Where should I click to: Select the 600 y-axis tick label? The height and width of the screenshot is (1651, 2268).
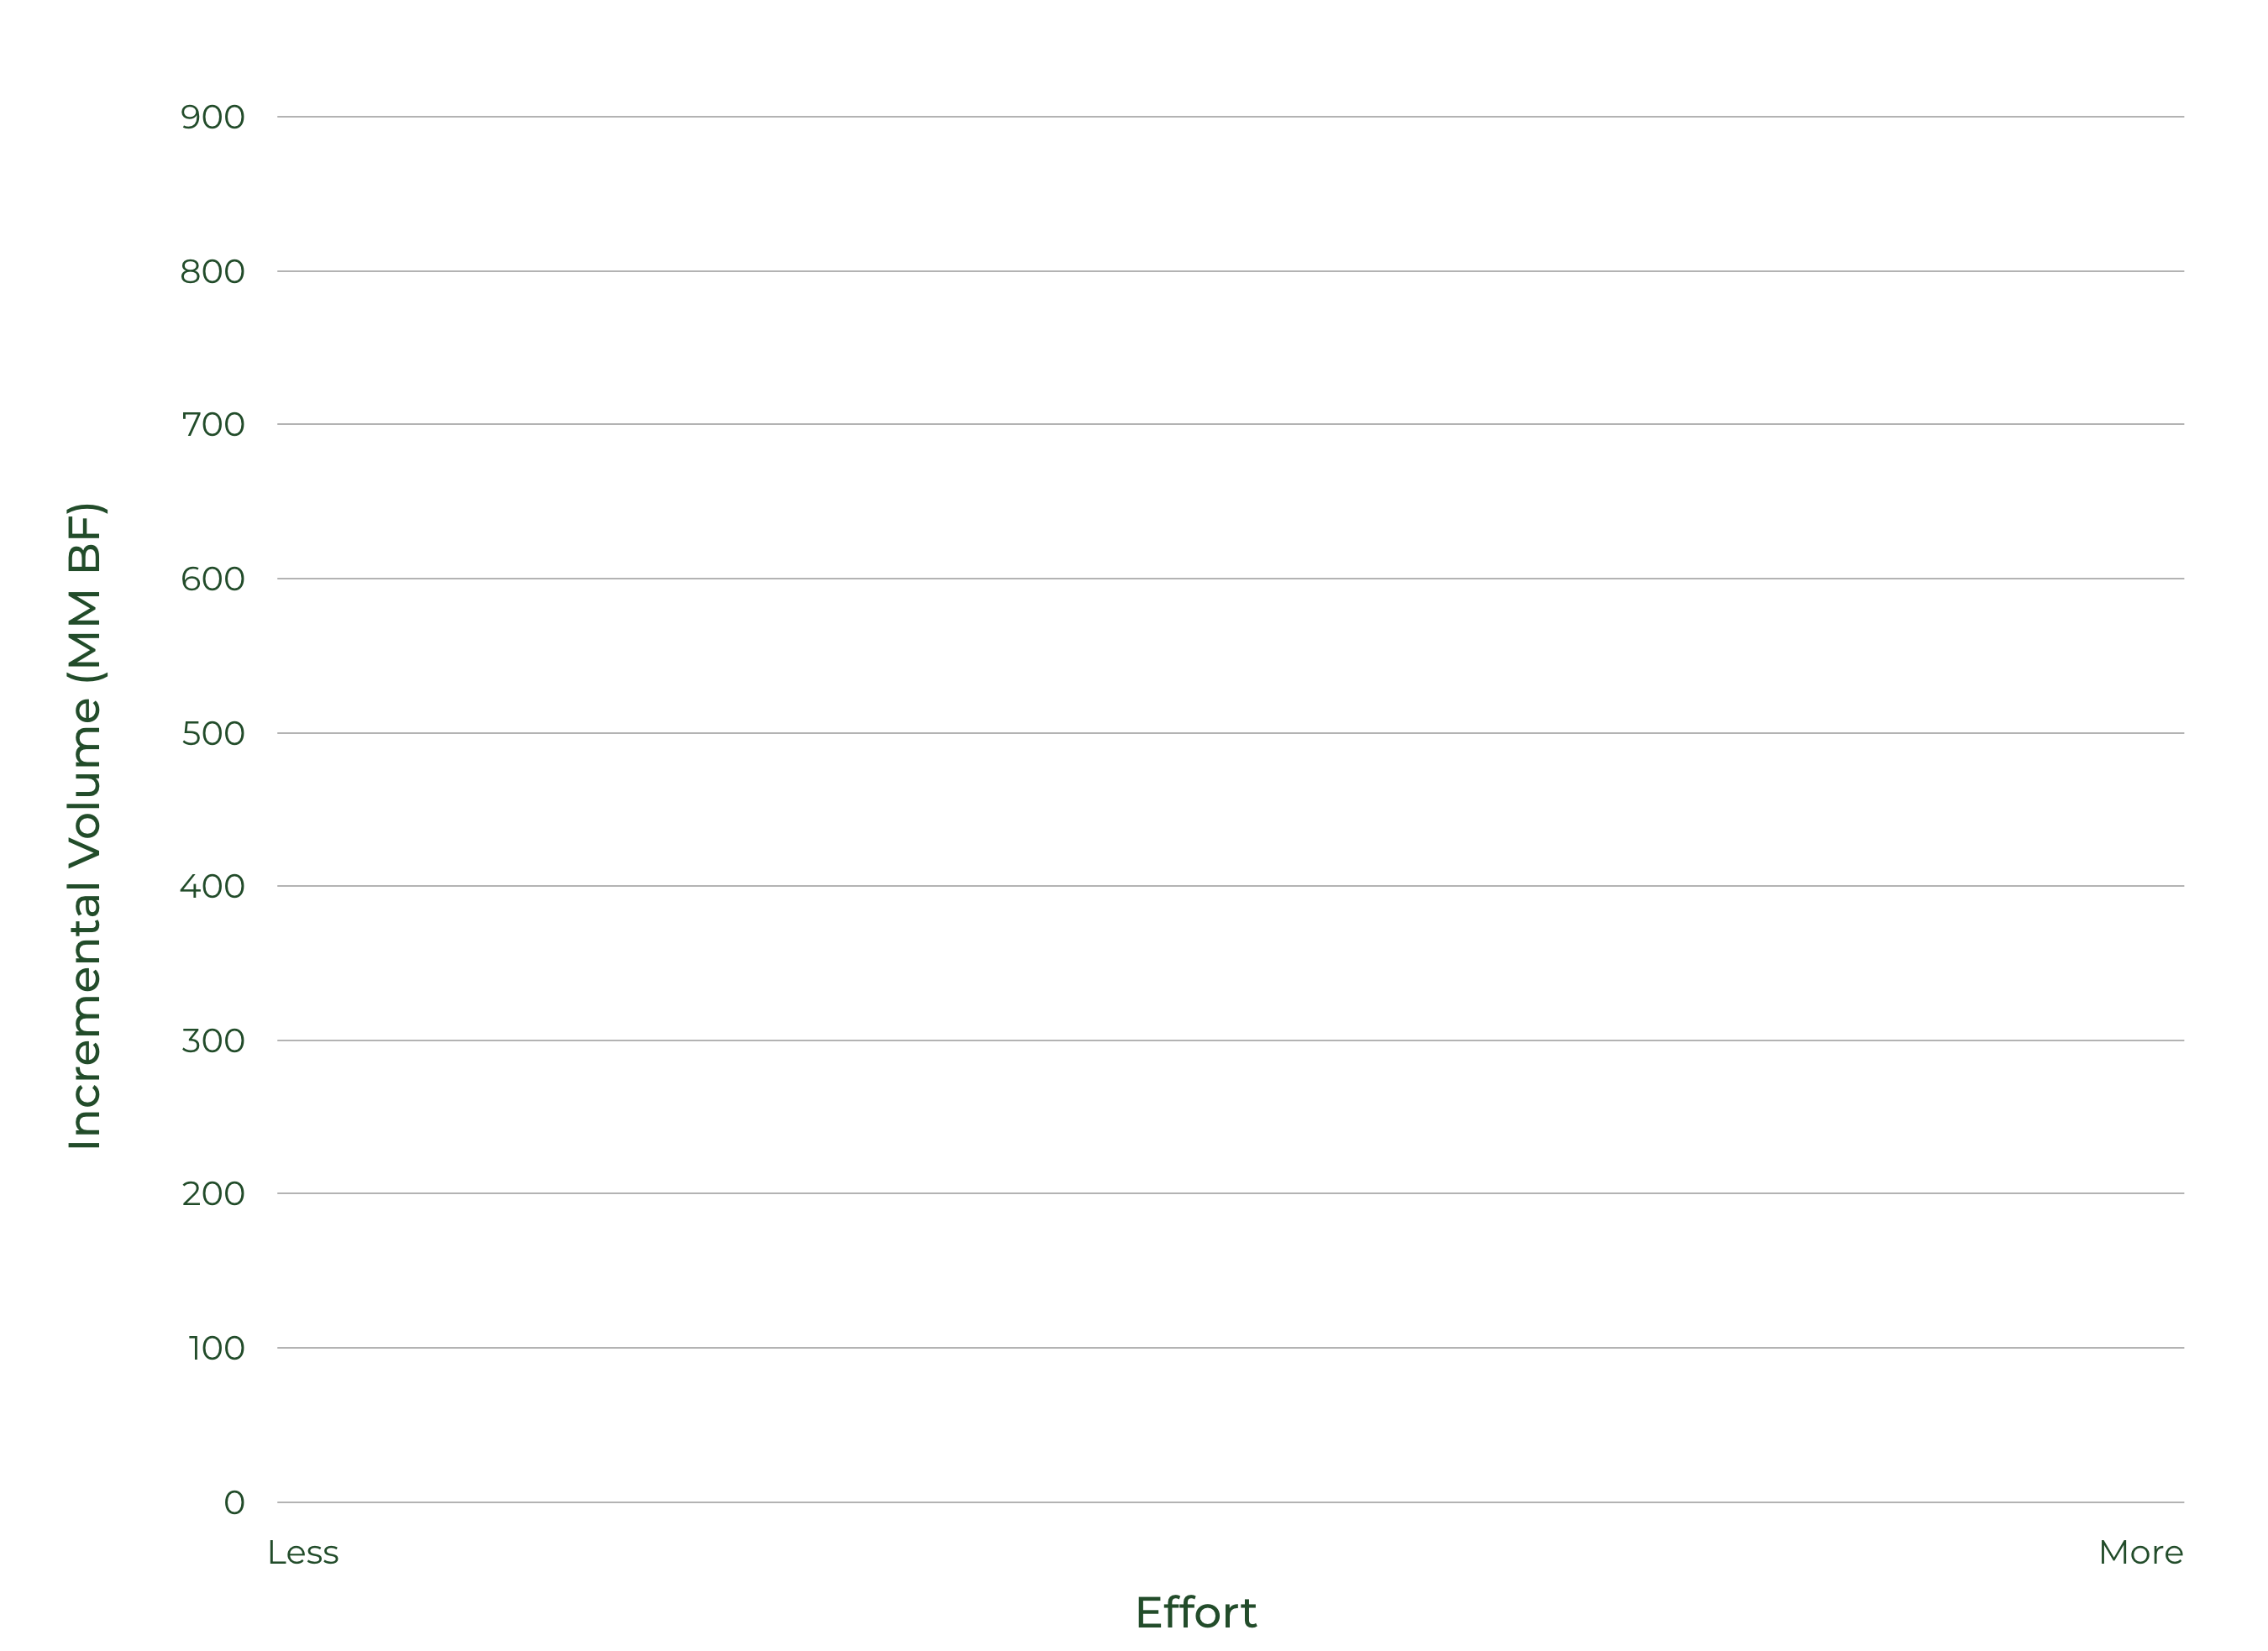(212, 579)
